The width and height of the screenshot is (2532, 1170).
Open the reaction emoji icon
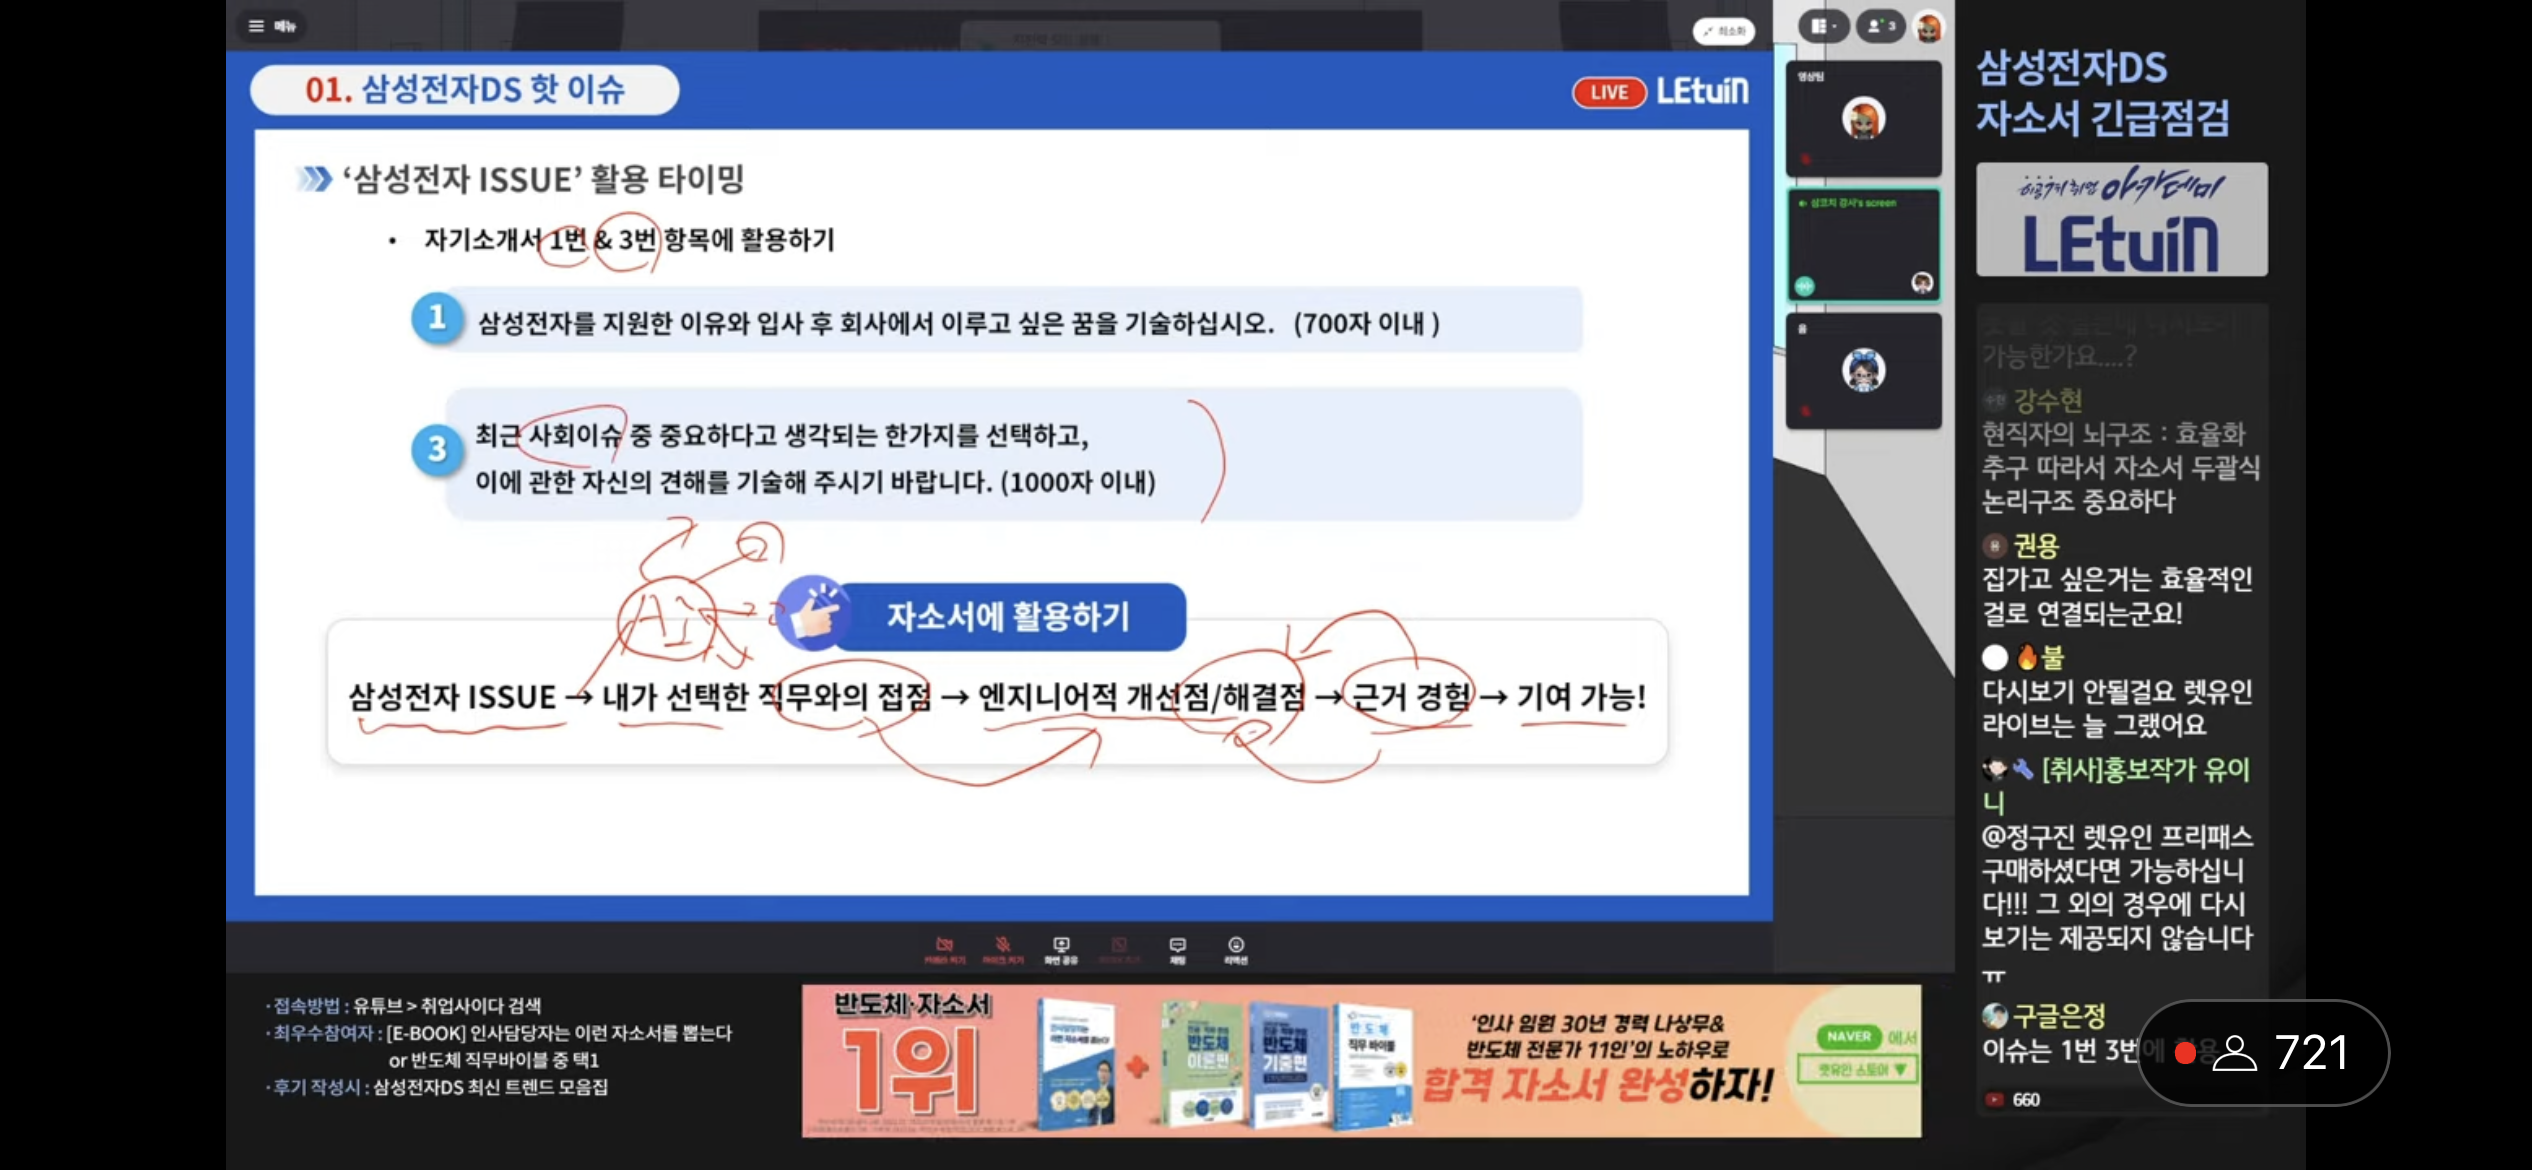click(x=1236, y=948)
